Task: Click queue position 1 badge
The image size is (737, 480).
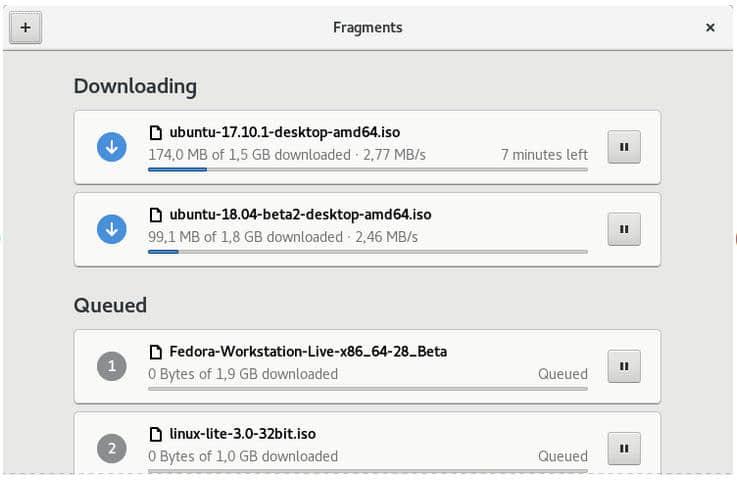Action: tap(112, 367)
